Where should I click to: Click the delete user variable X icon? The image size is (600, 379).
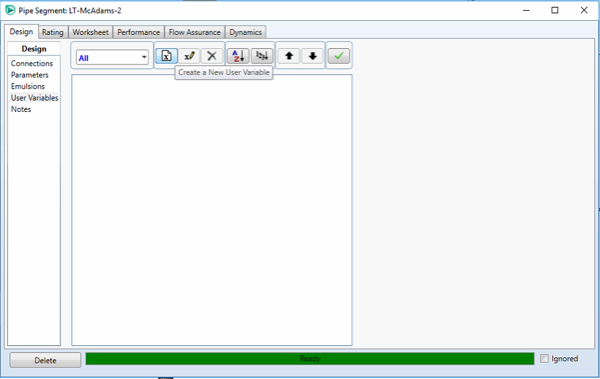tap(212, 56)
